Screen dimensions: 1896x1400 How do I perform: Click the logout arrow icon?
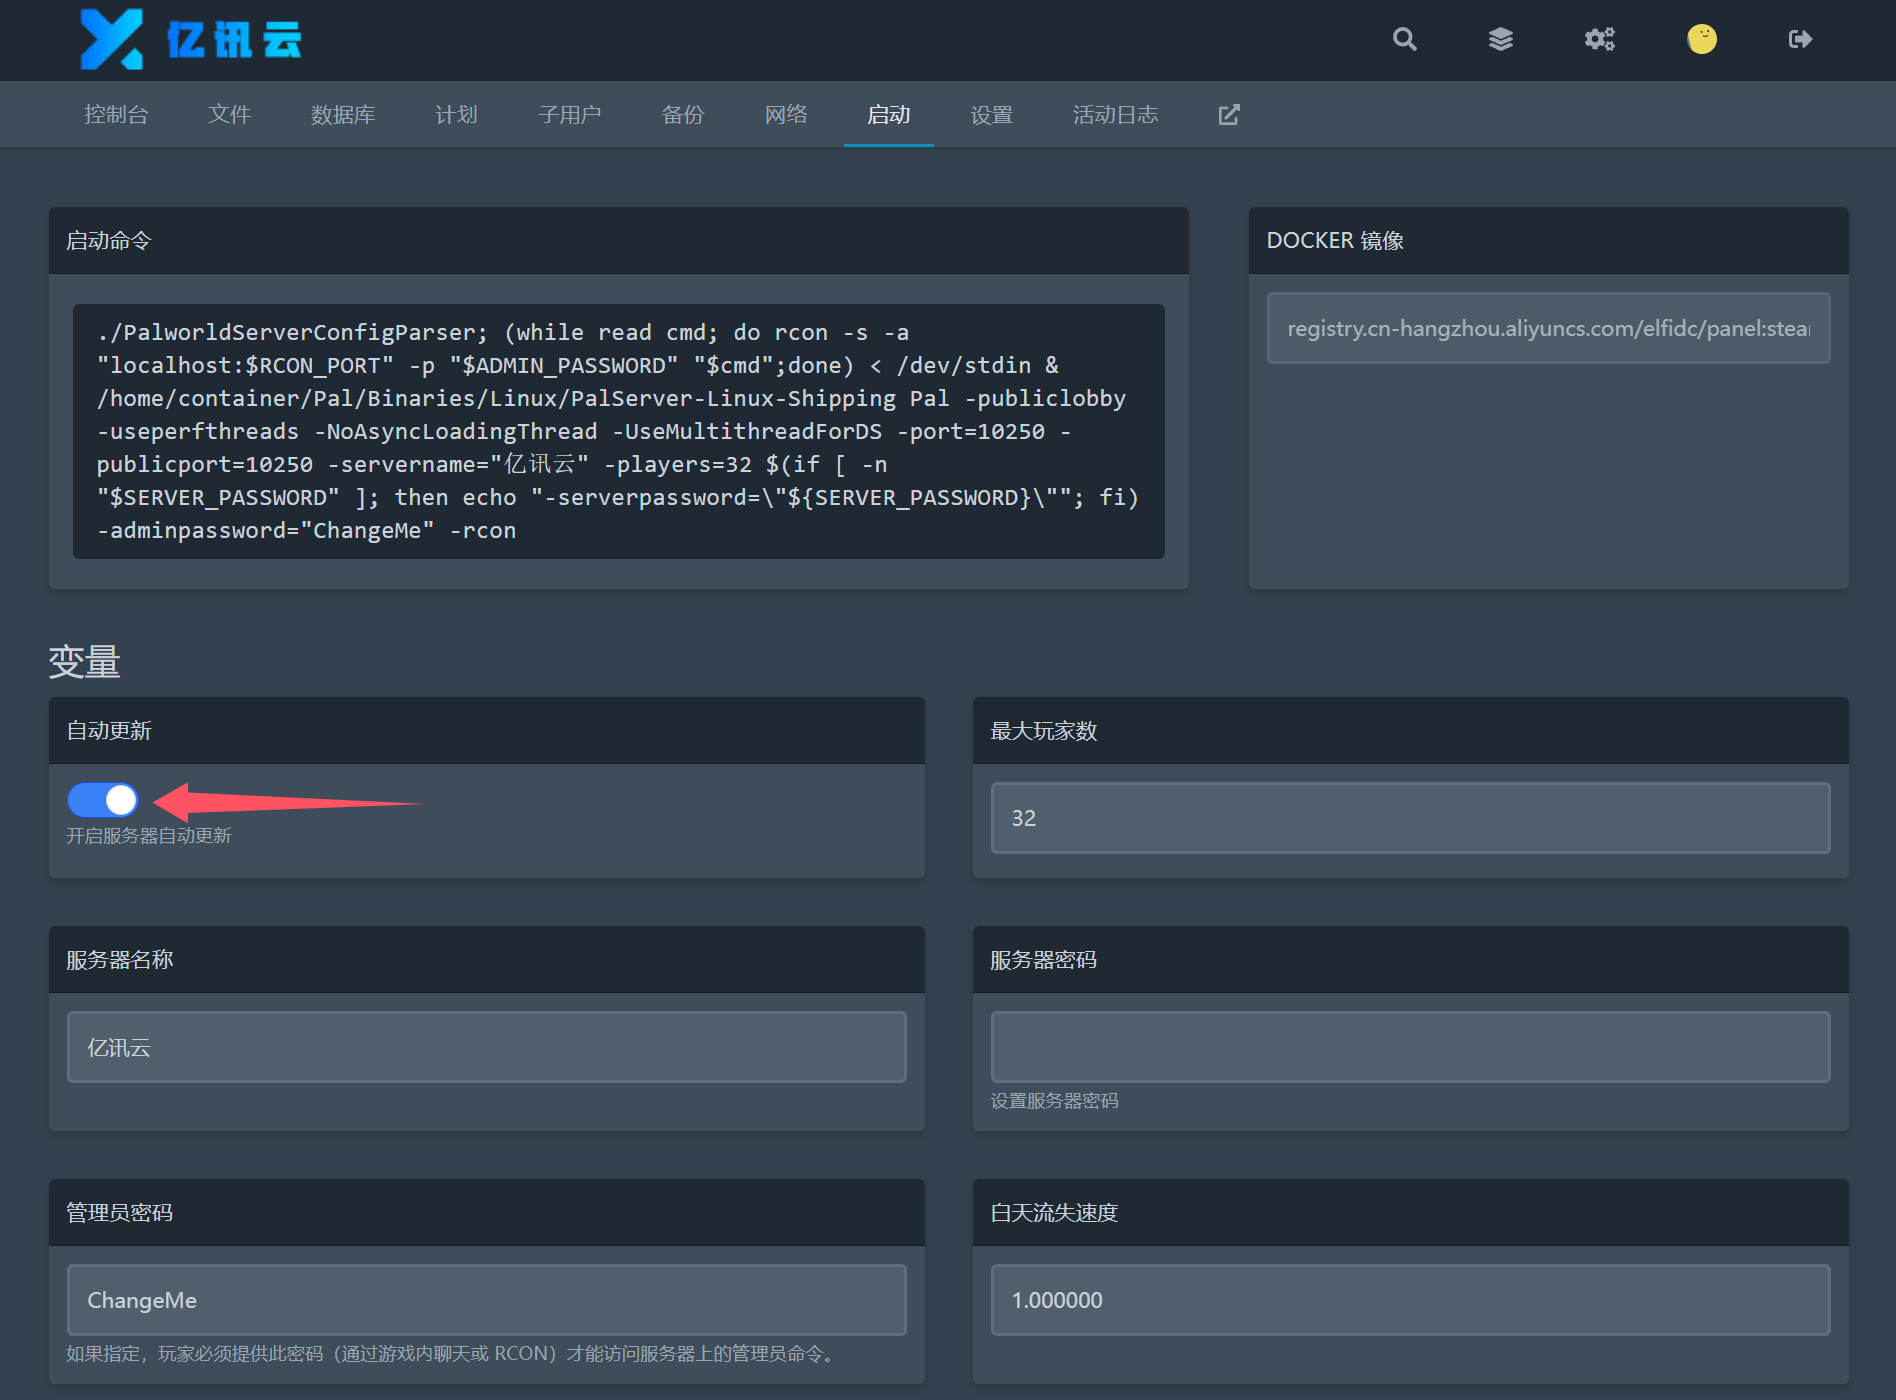1800,39
